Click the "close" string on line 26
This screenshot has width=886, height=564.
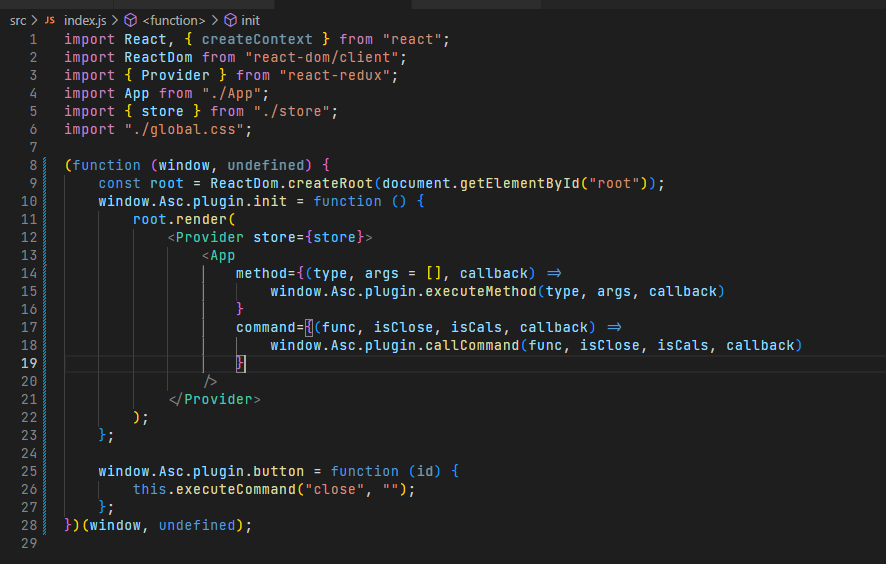tap(335, 489)
